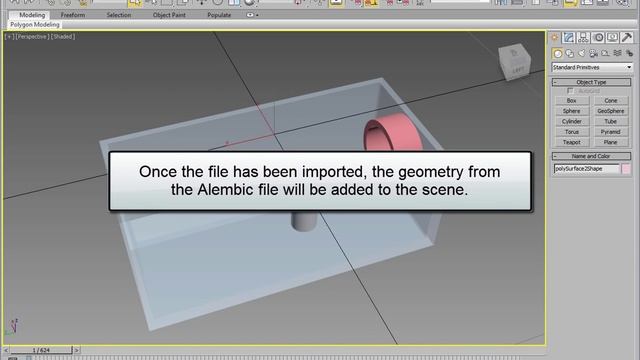This screenshot has height=360, width=640.
Task: Create a Teapot primitive
Action: (x=571, y=142)
